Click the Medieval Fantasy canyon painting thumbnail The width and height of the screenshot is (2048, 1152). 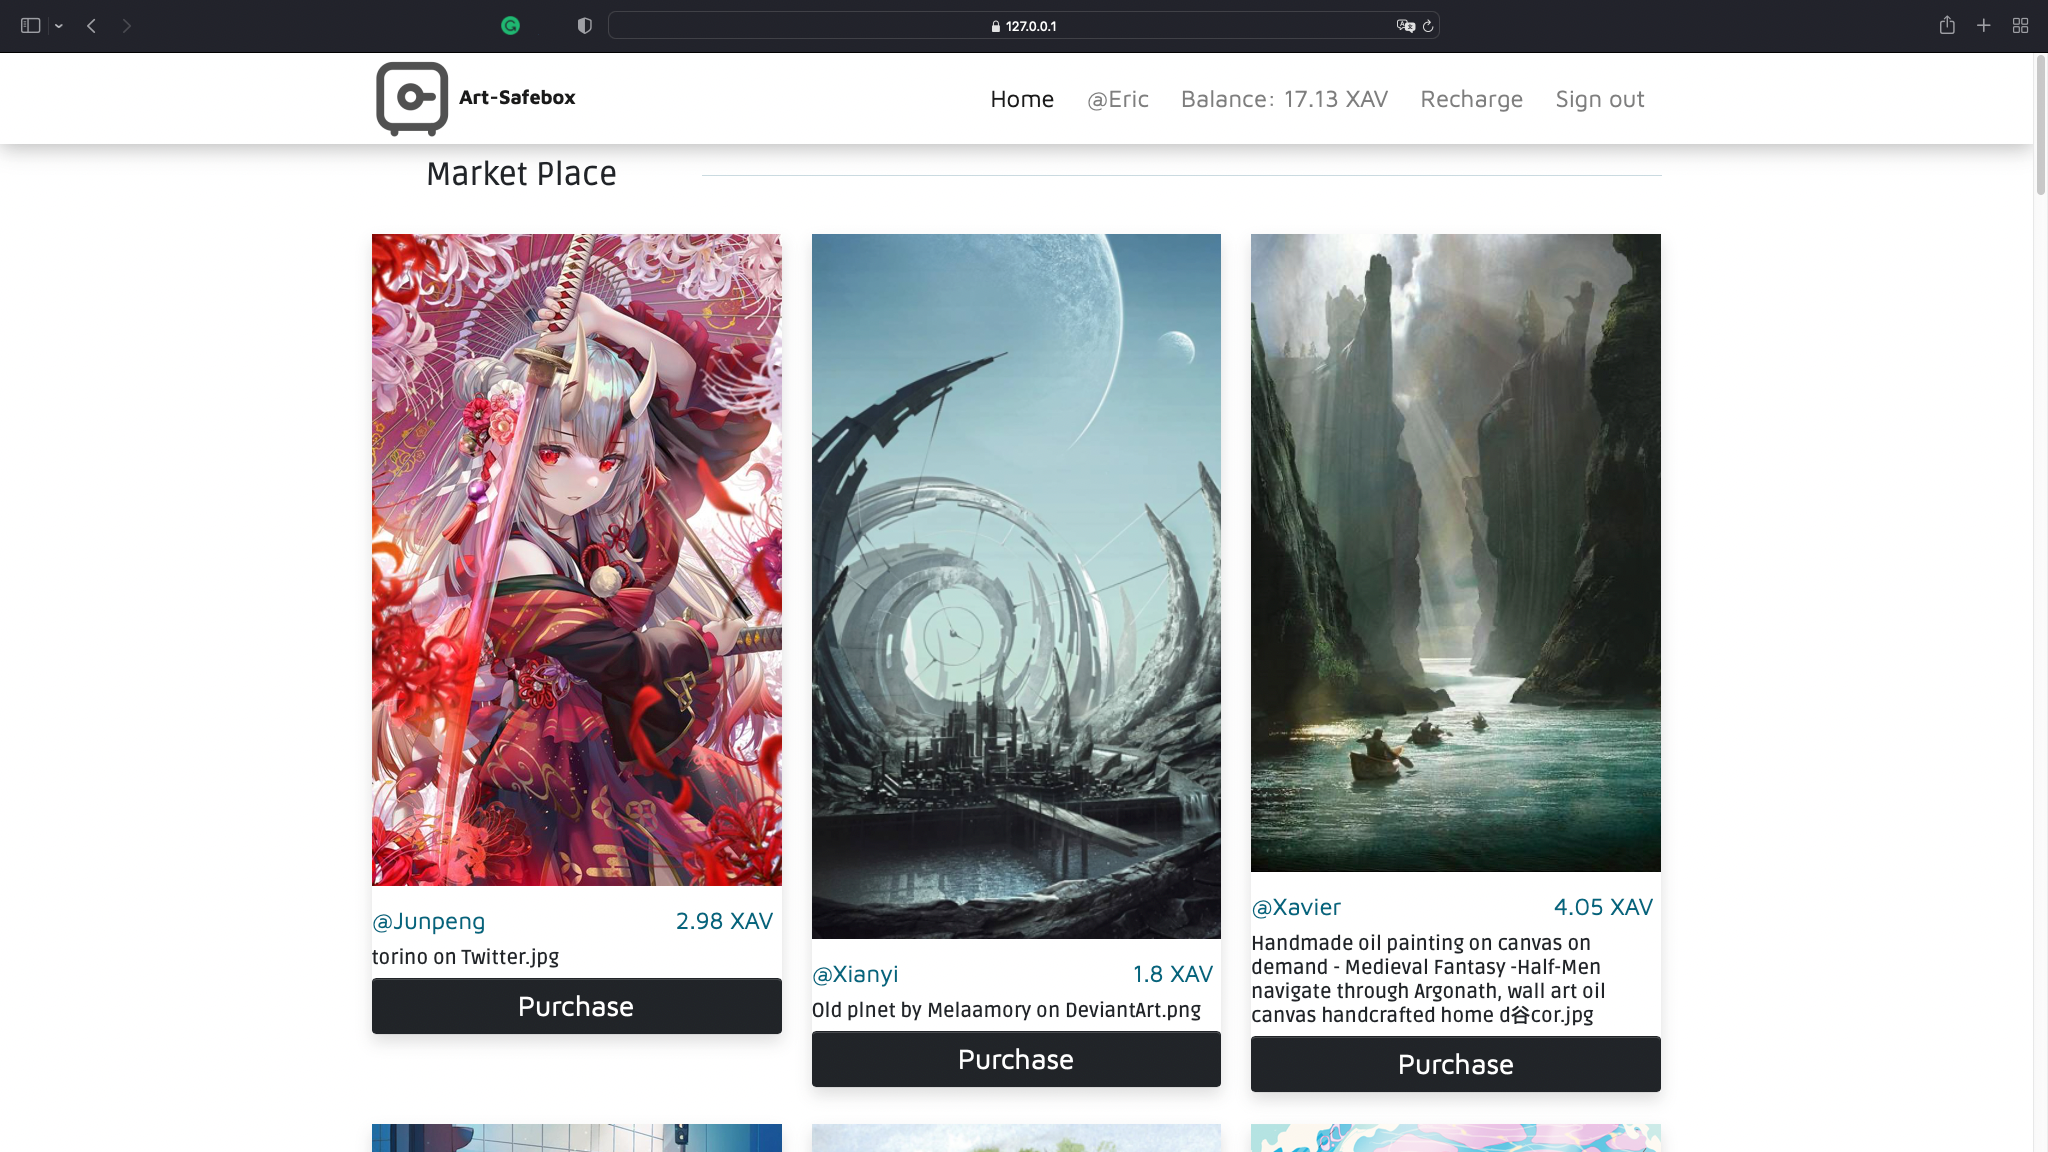click(x=1455, y=552)
